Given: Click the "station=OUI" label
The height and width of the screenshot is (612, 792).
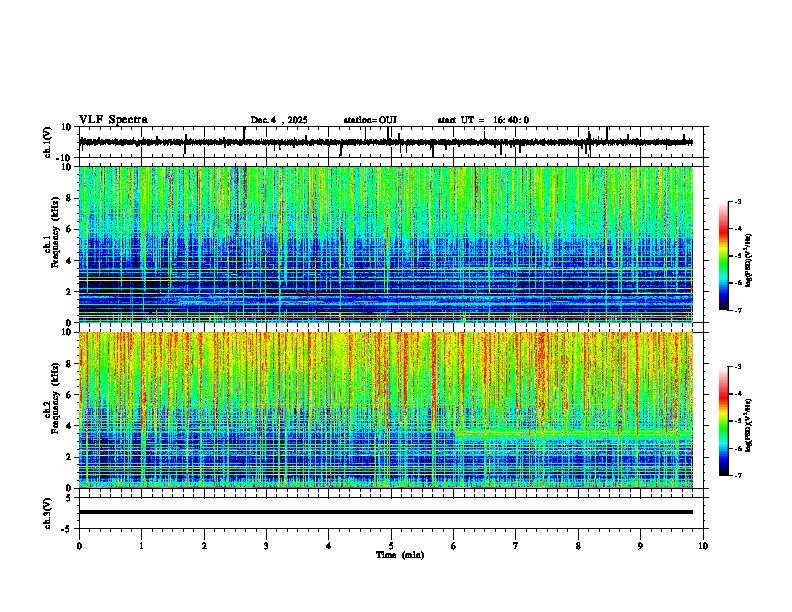Looking at the screenshot, I should click(x=370, y=120).
